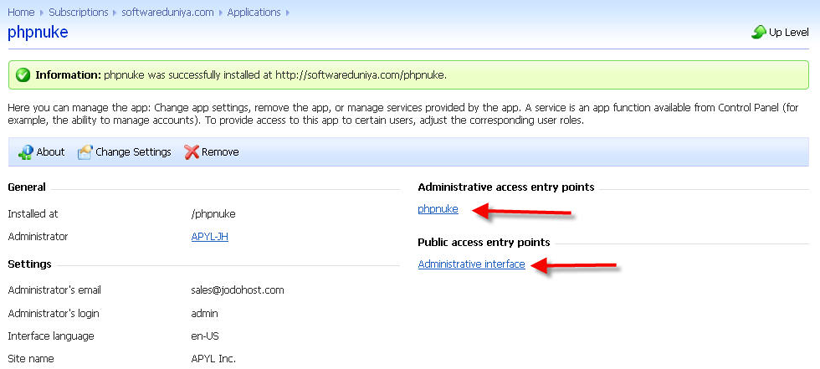Navigate to Home breadcrumb
The width and height of the screenshot is (820, 369).
coord(21,12)
